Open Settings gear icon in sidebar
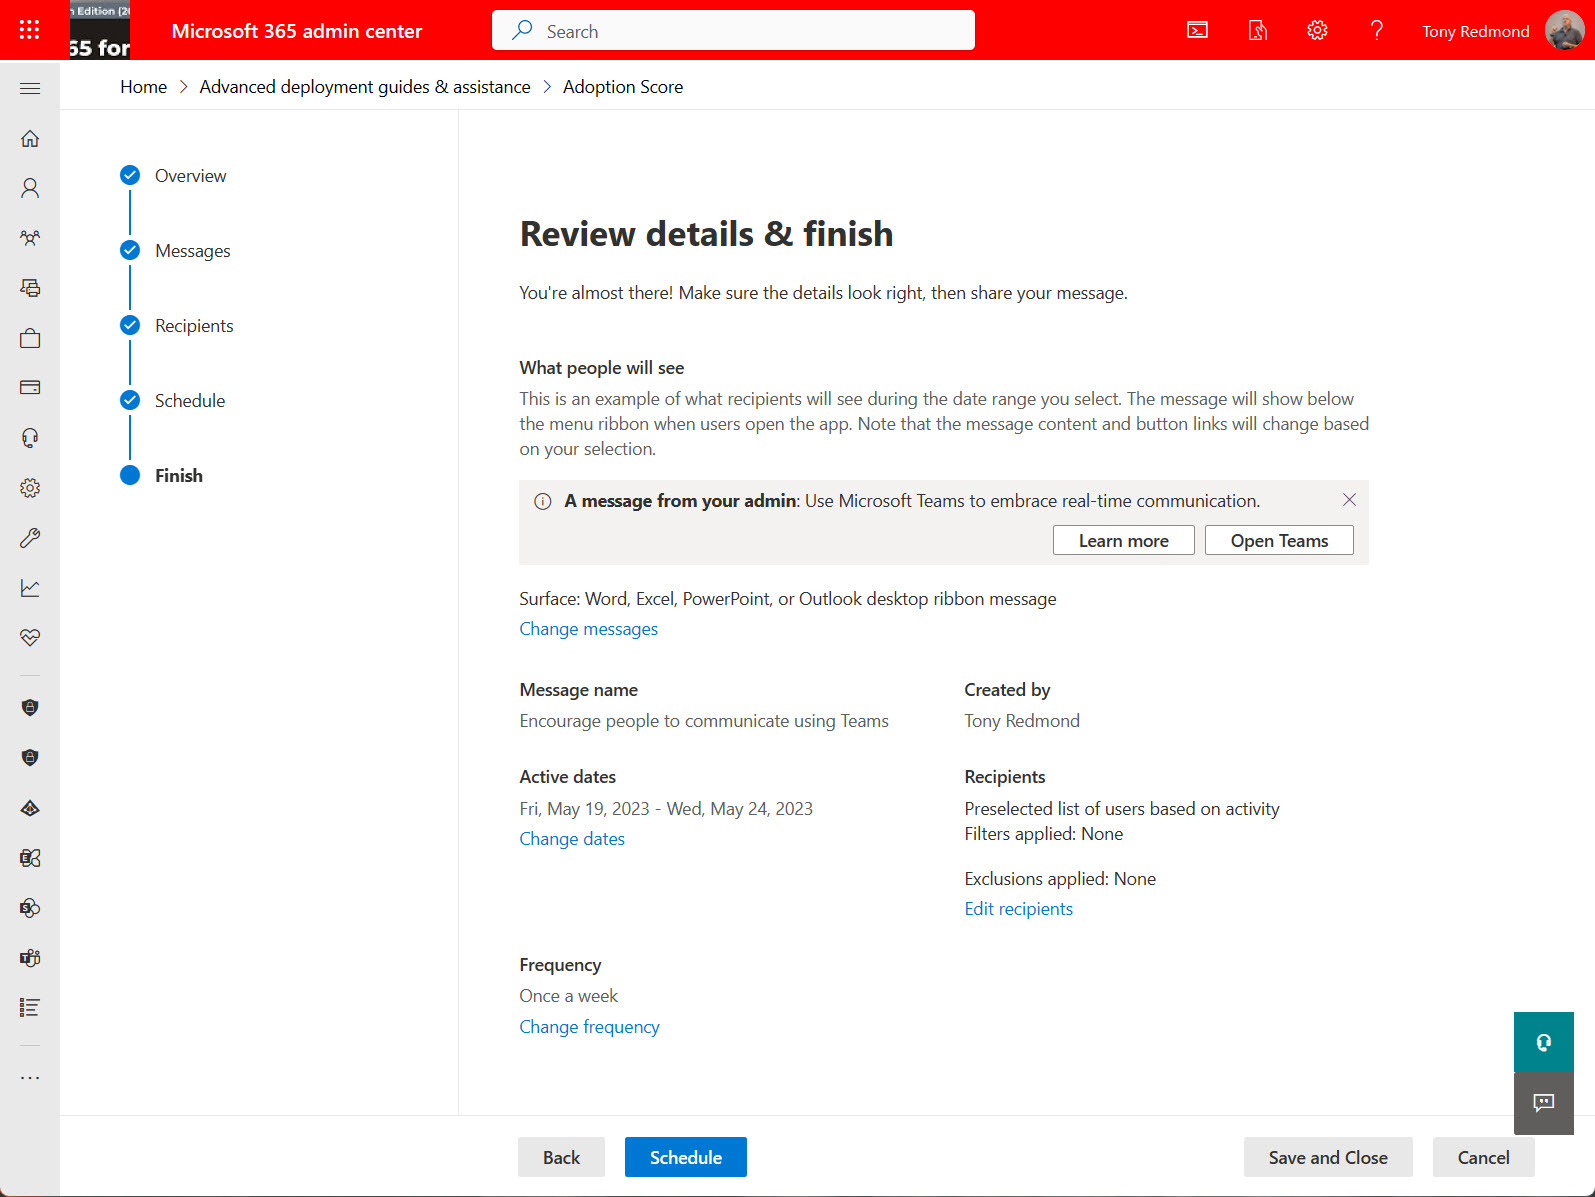This screenshot has height=1197, width=1595. (30, 488)
